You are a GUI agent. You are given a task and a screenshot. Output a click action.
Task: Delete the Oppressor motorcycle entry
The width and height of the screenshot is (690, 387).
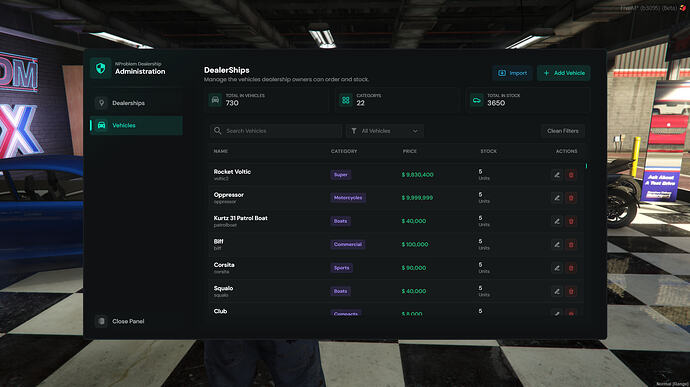[571, 198]
